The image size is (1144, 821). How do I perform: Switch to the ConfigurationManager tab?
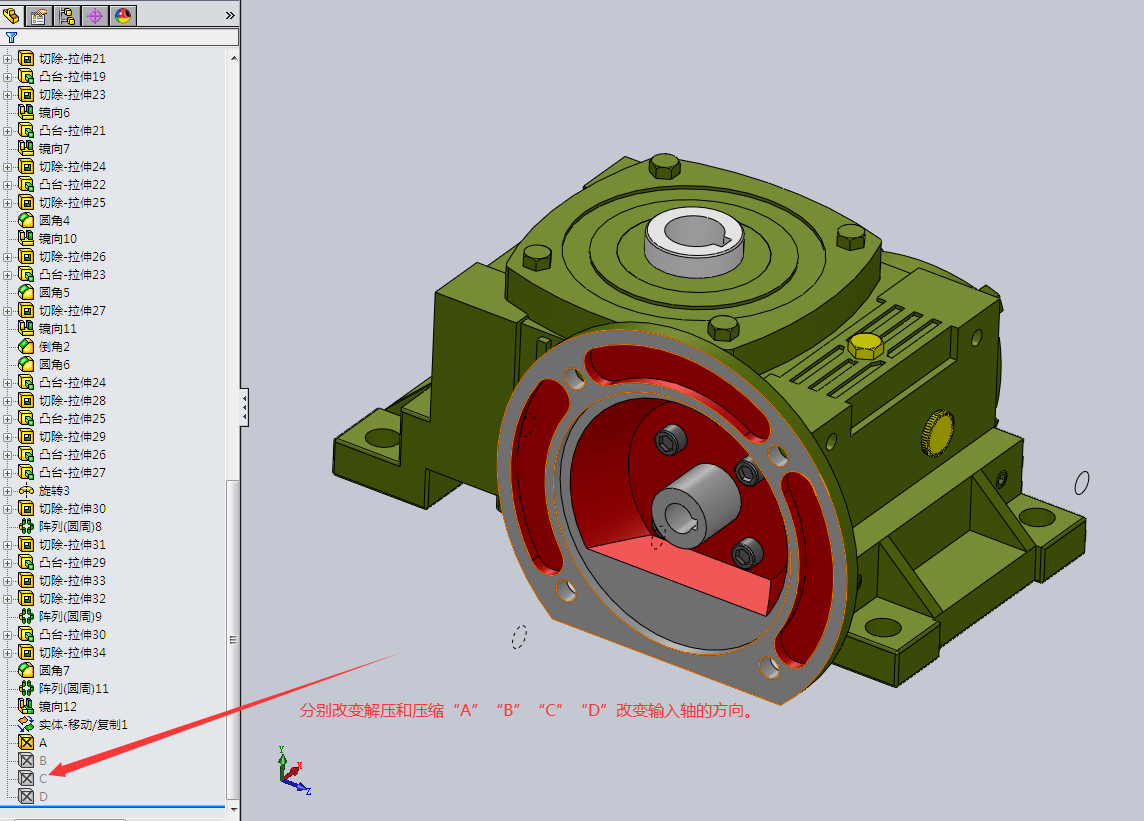[x=67, y=15]
